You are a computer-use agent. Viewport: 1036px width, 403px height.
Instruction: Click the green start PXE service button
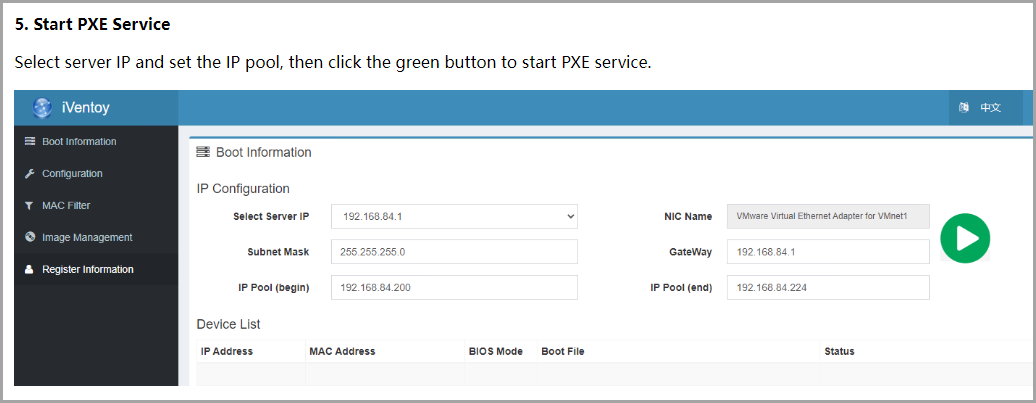(965, 238)
